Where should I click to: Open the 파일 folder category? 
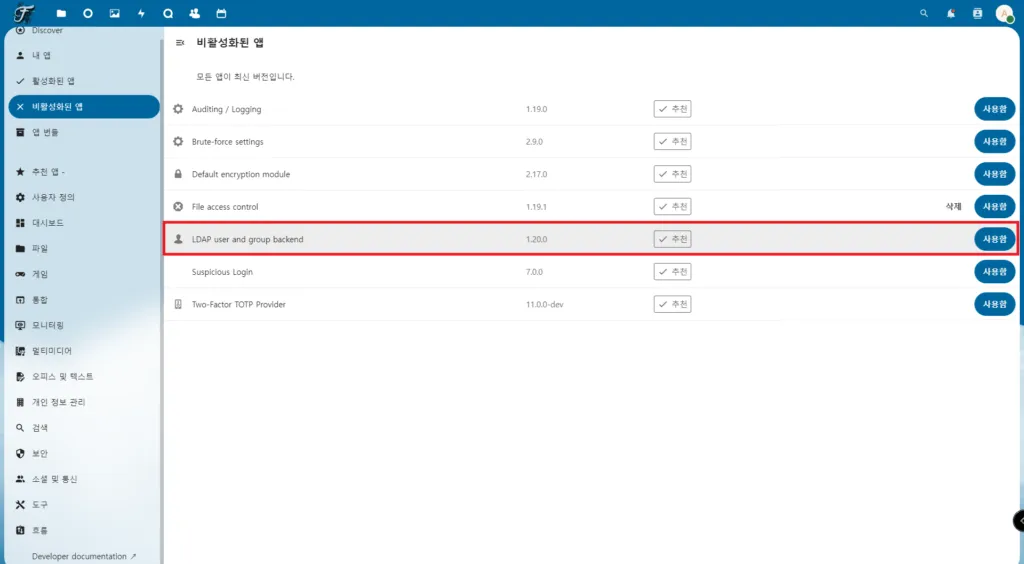84,248
